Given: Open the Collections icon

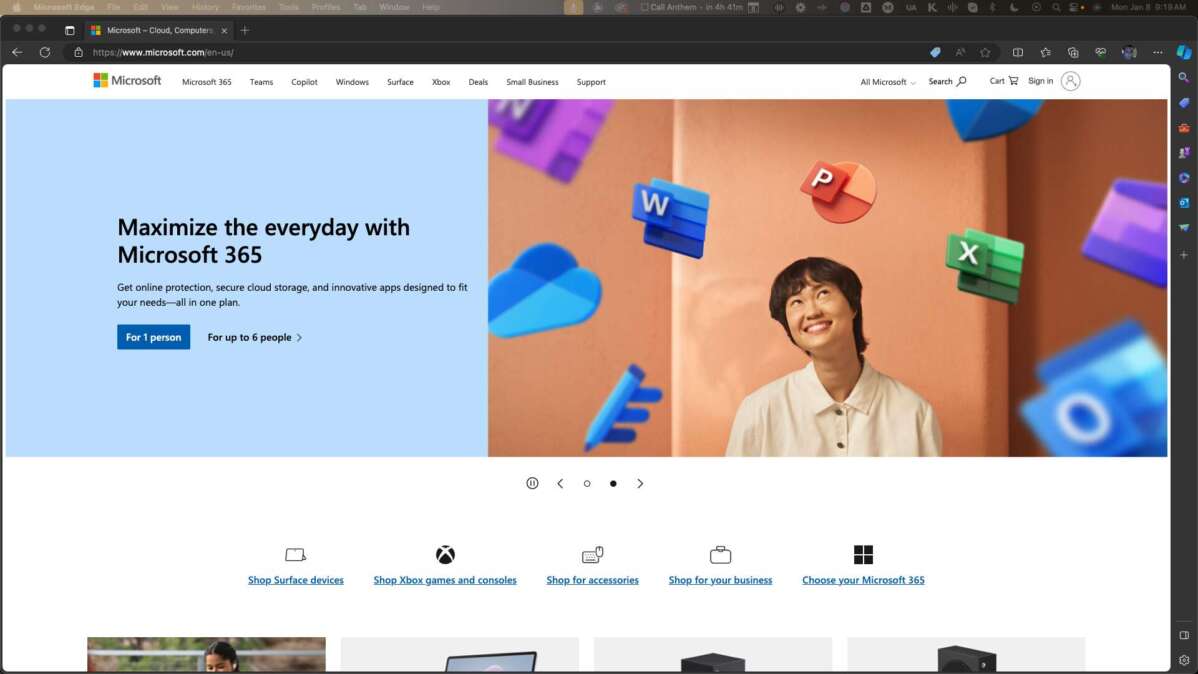Looking at the screenshot, I should [1073, 53].
